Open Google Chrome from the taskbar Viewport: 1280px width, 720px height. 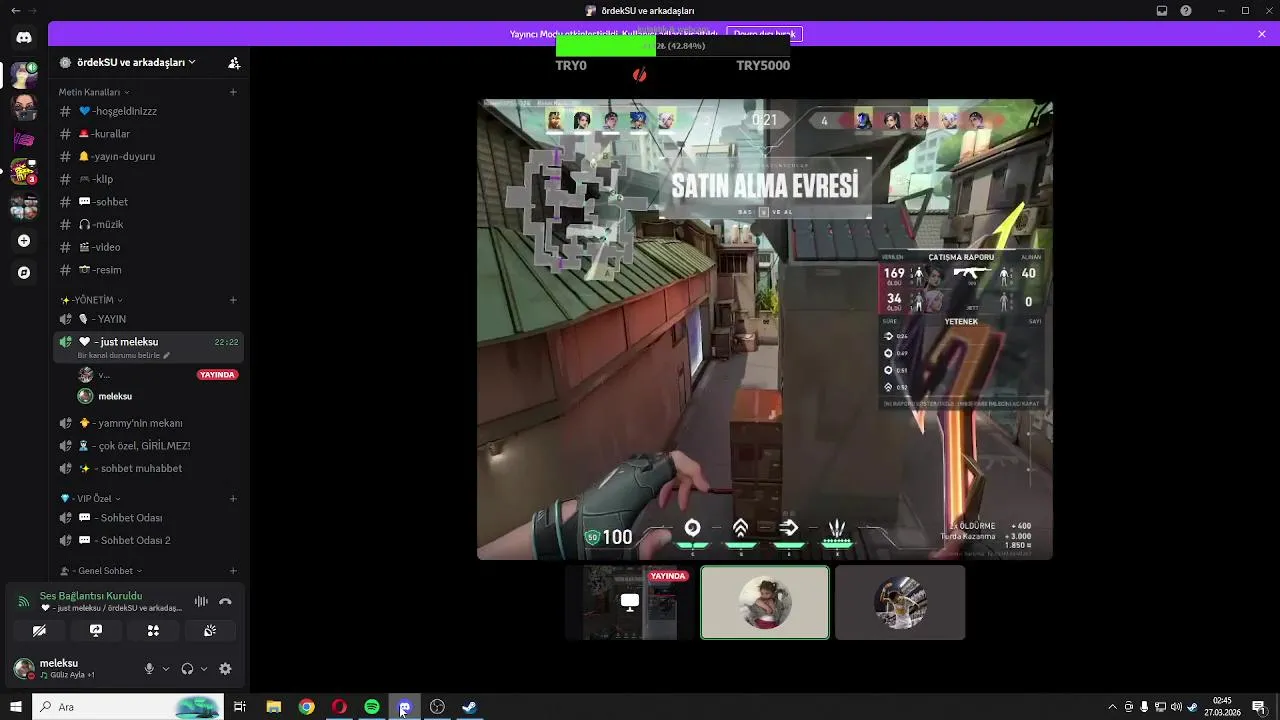(x=306, y=707)
